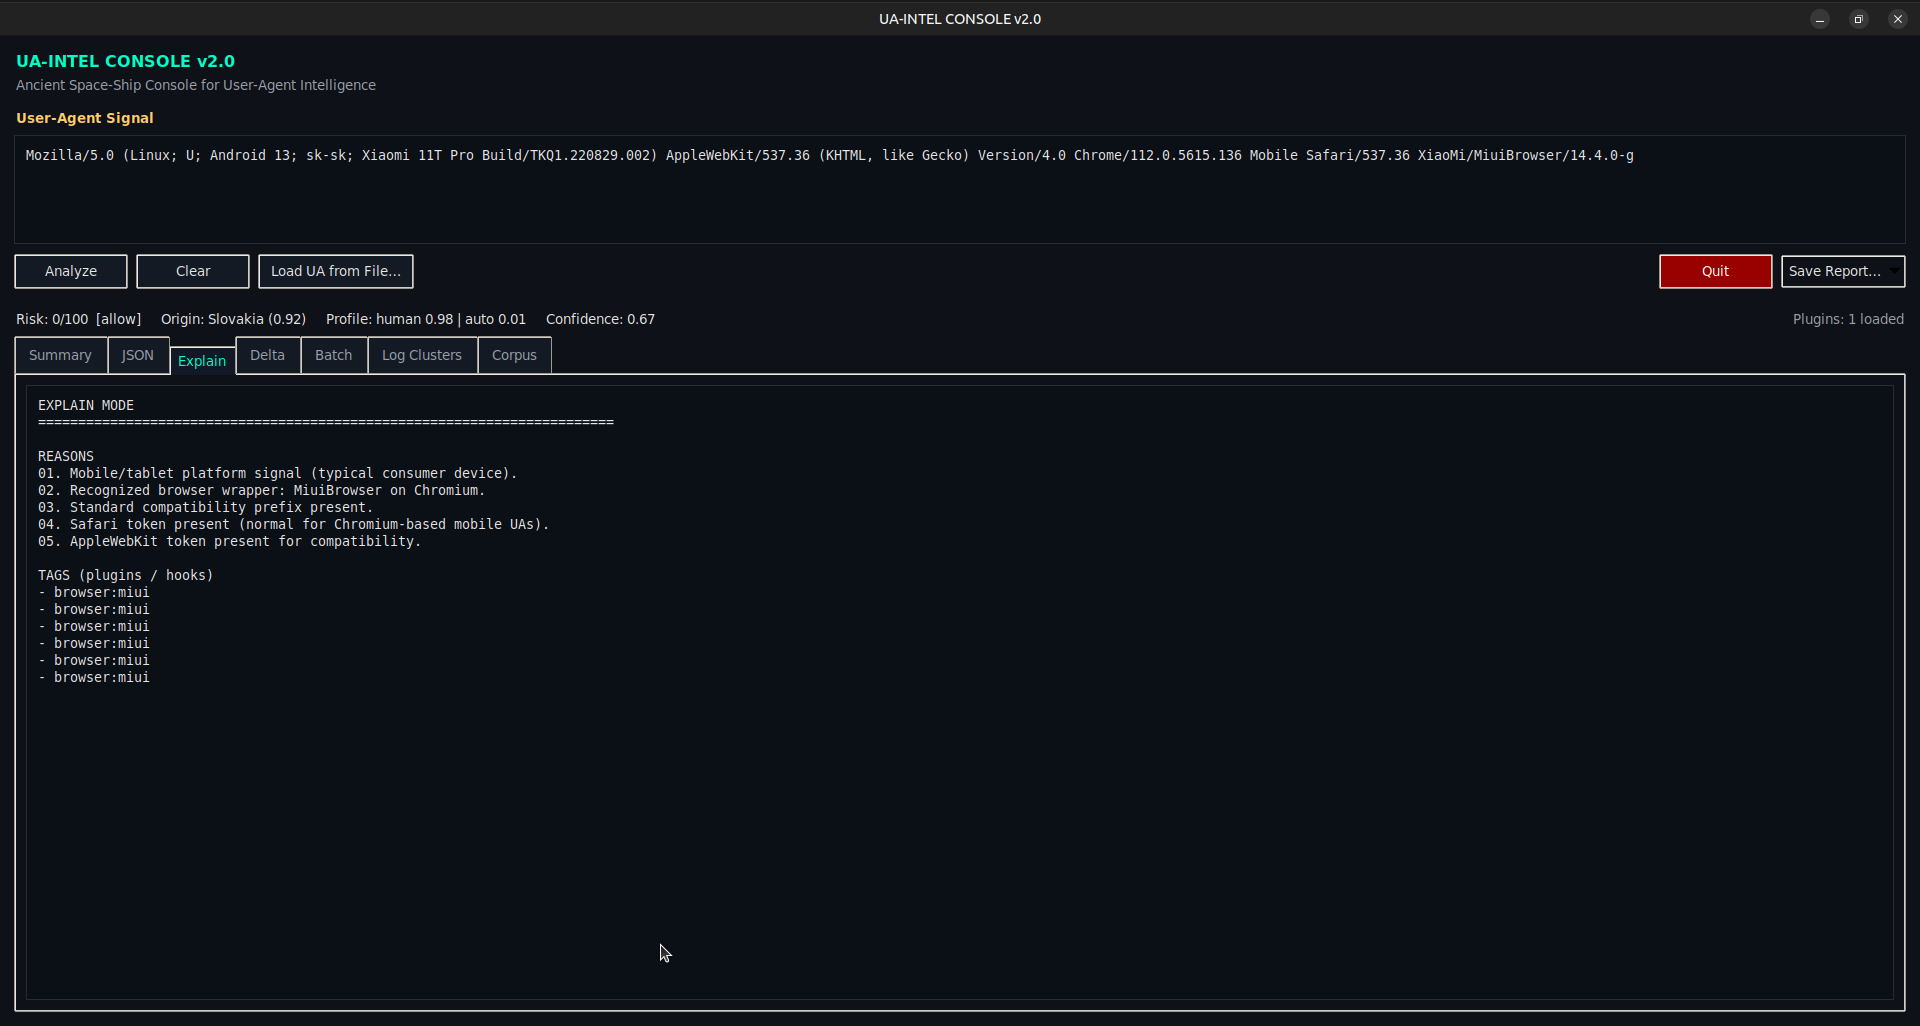Select the Explain tab
This screenshot has height=1026, width=1920.
[202, 361]
